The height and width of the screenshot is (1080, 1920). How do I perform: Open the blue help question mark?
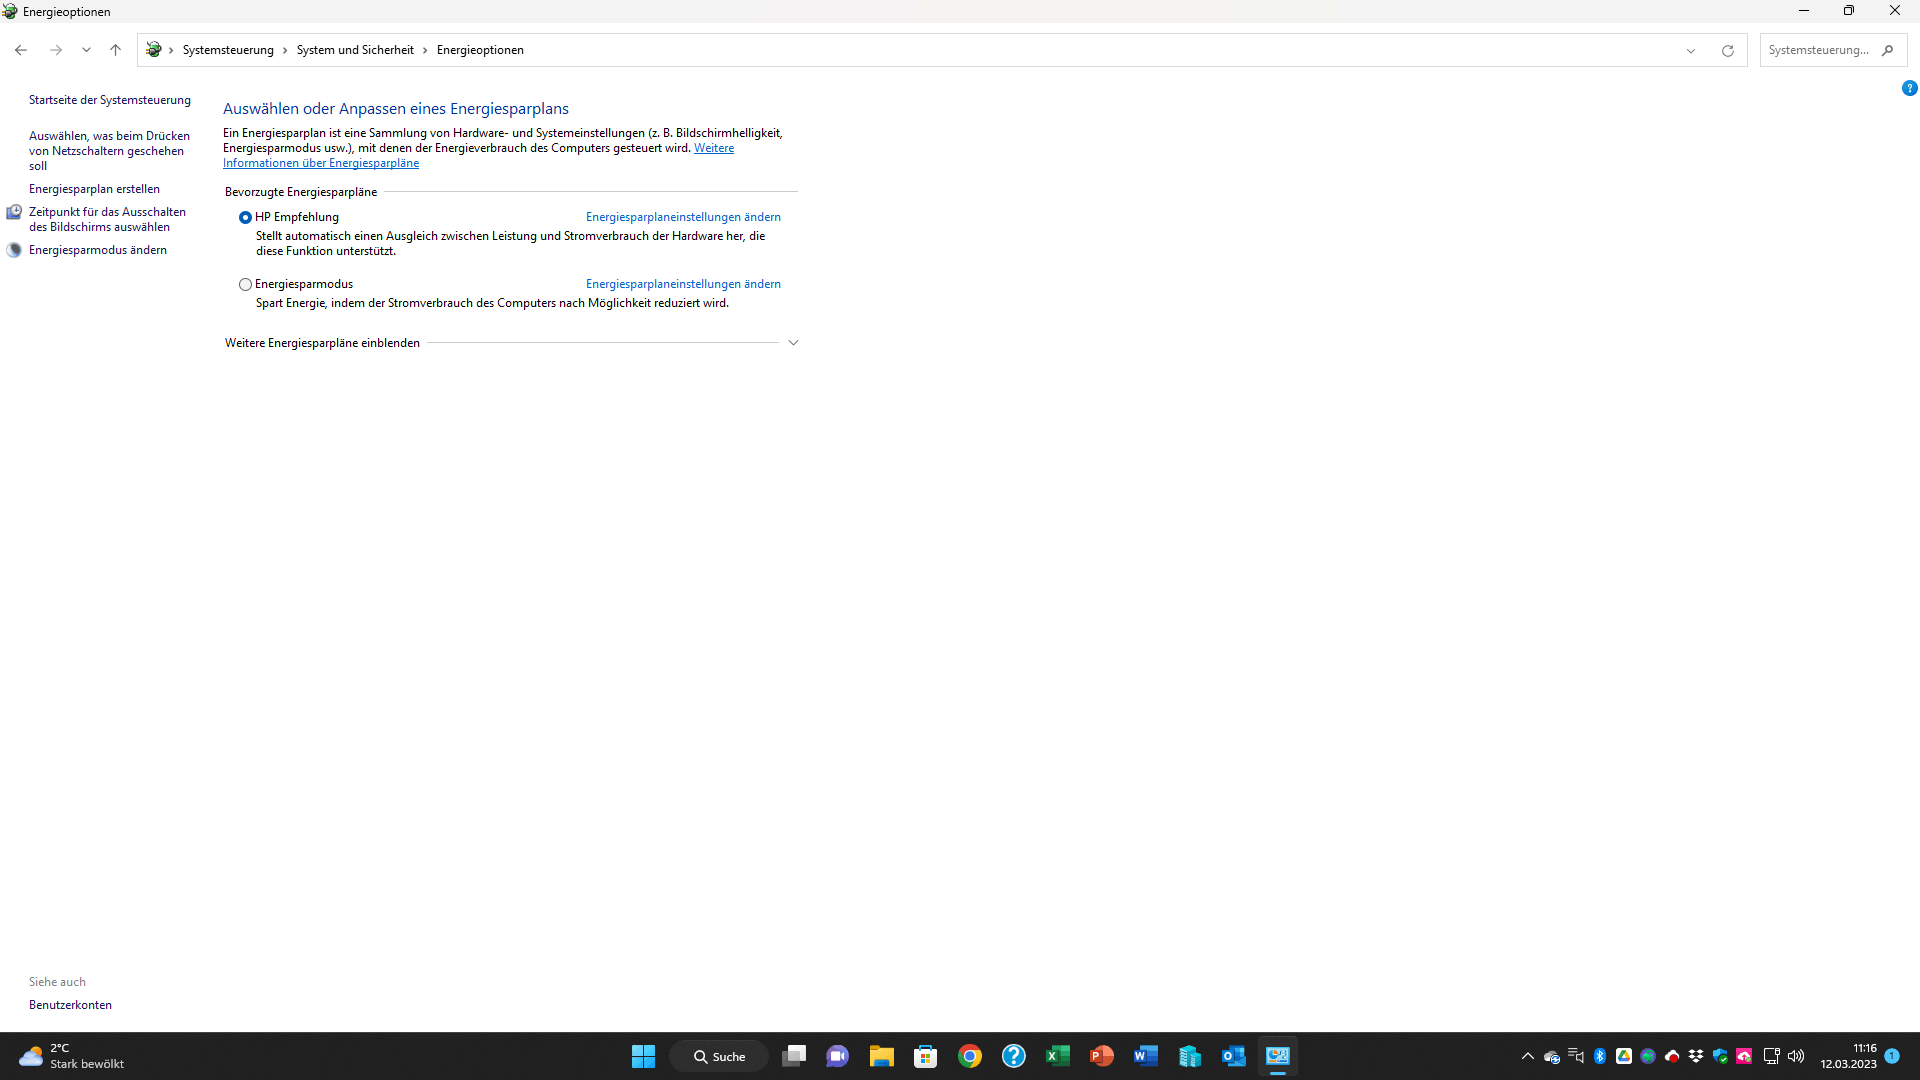[1909, 88]
